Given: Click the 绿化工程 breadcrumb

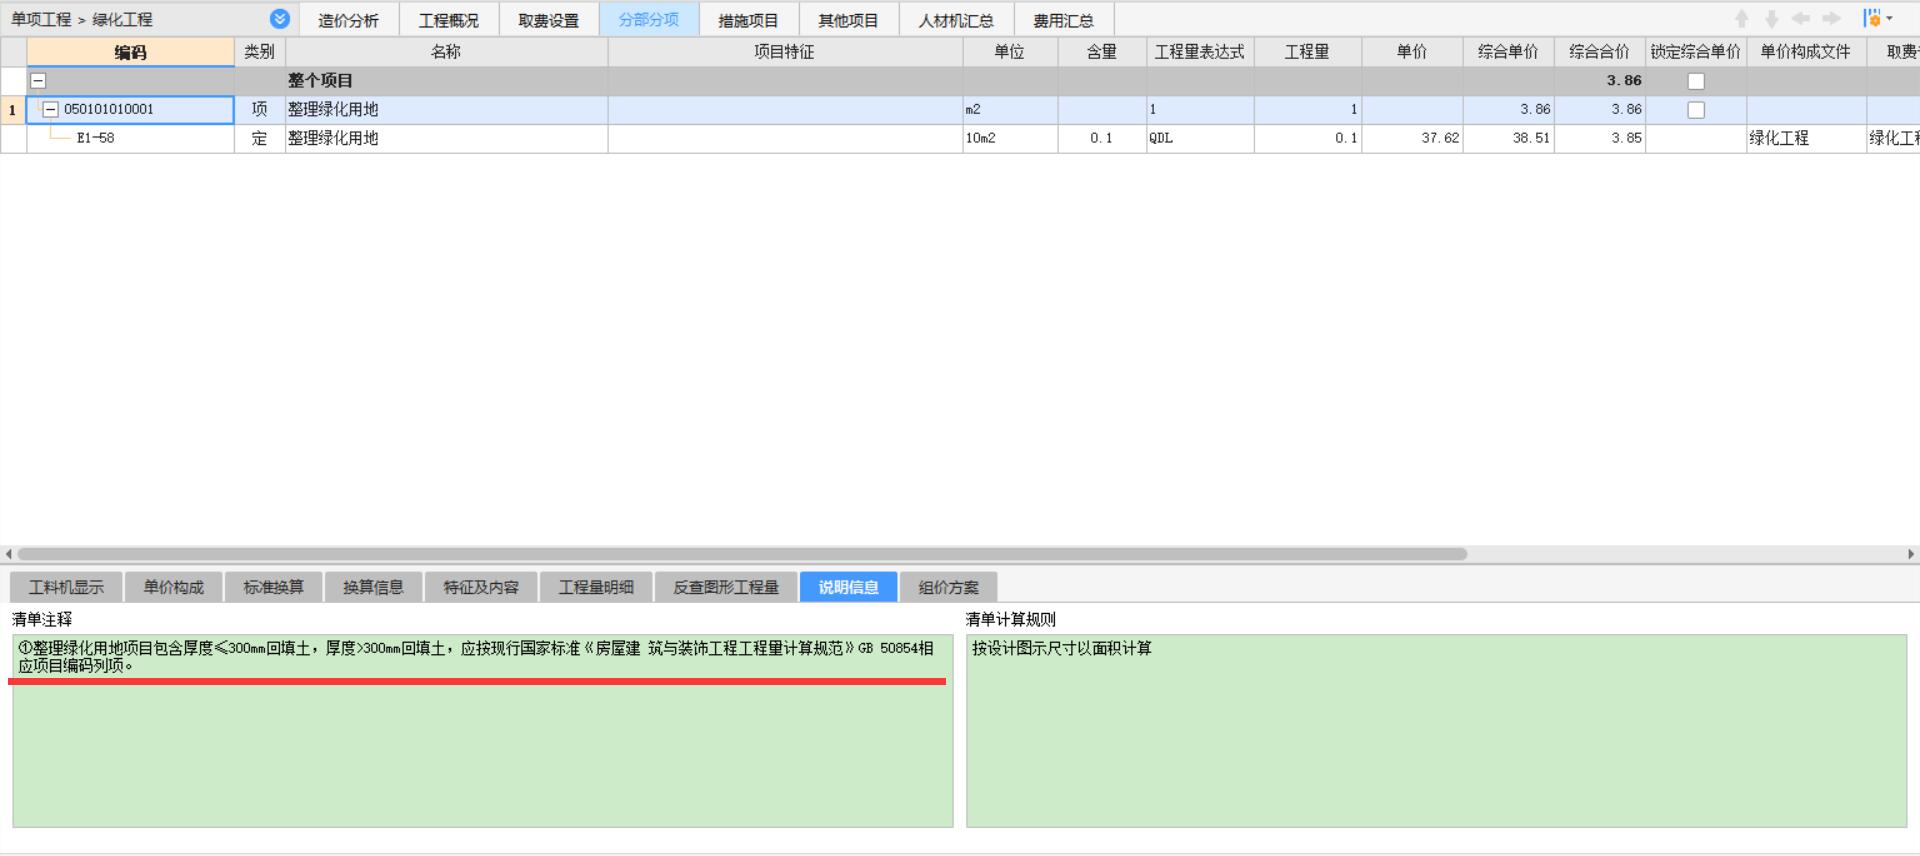Looking at the screenshot, I should [x=122, y=20].
